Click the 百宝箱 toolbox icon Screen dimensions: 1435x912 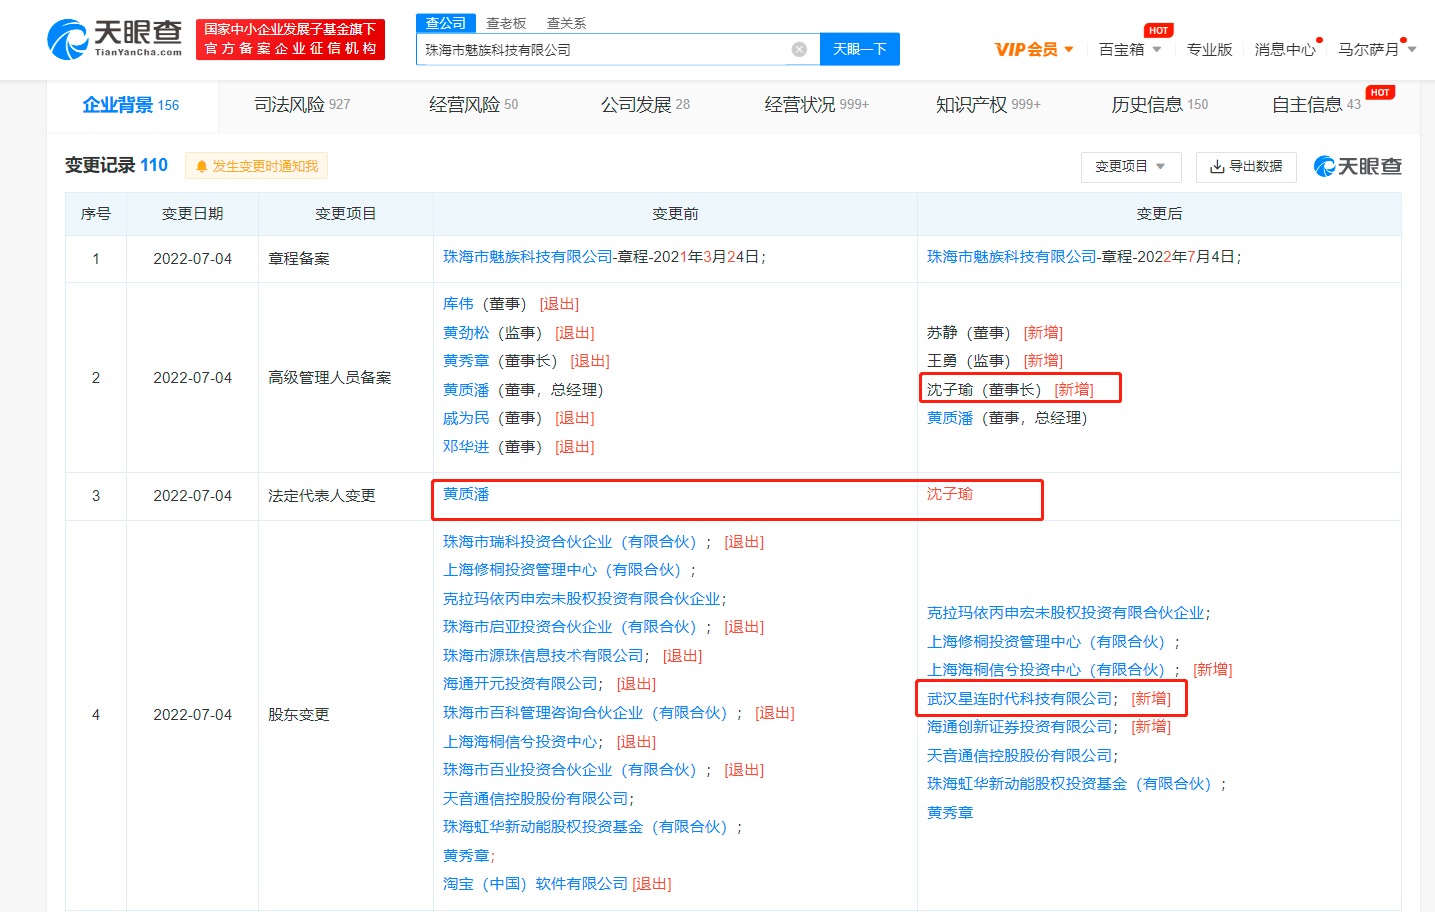click(1124, 48)
